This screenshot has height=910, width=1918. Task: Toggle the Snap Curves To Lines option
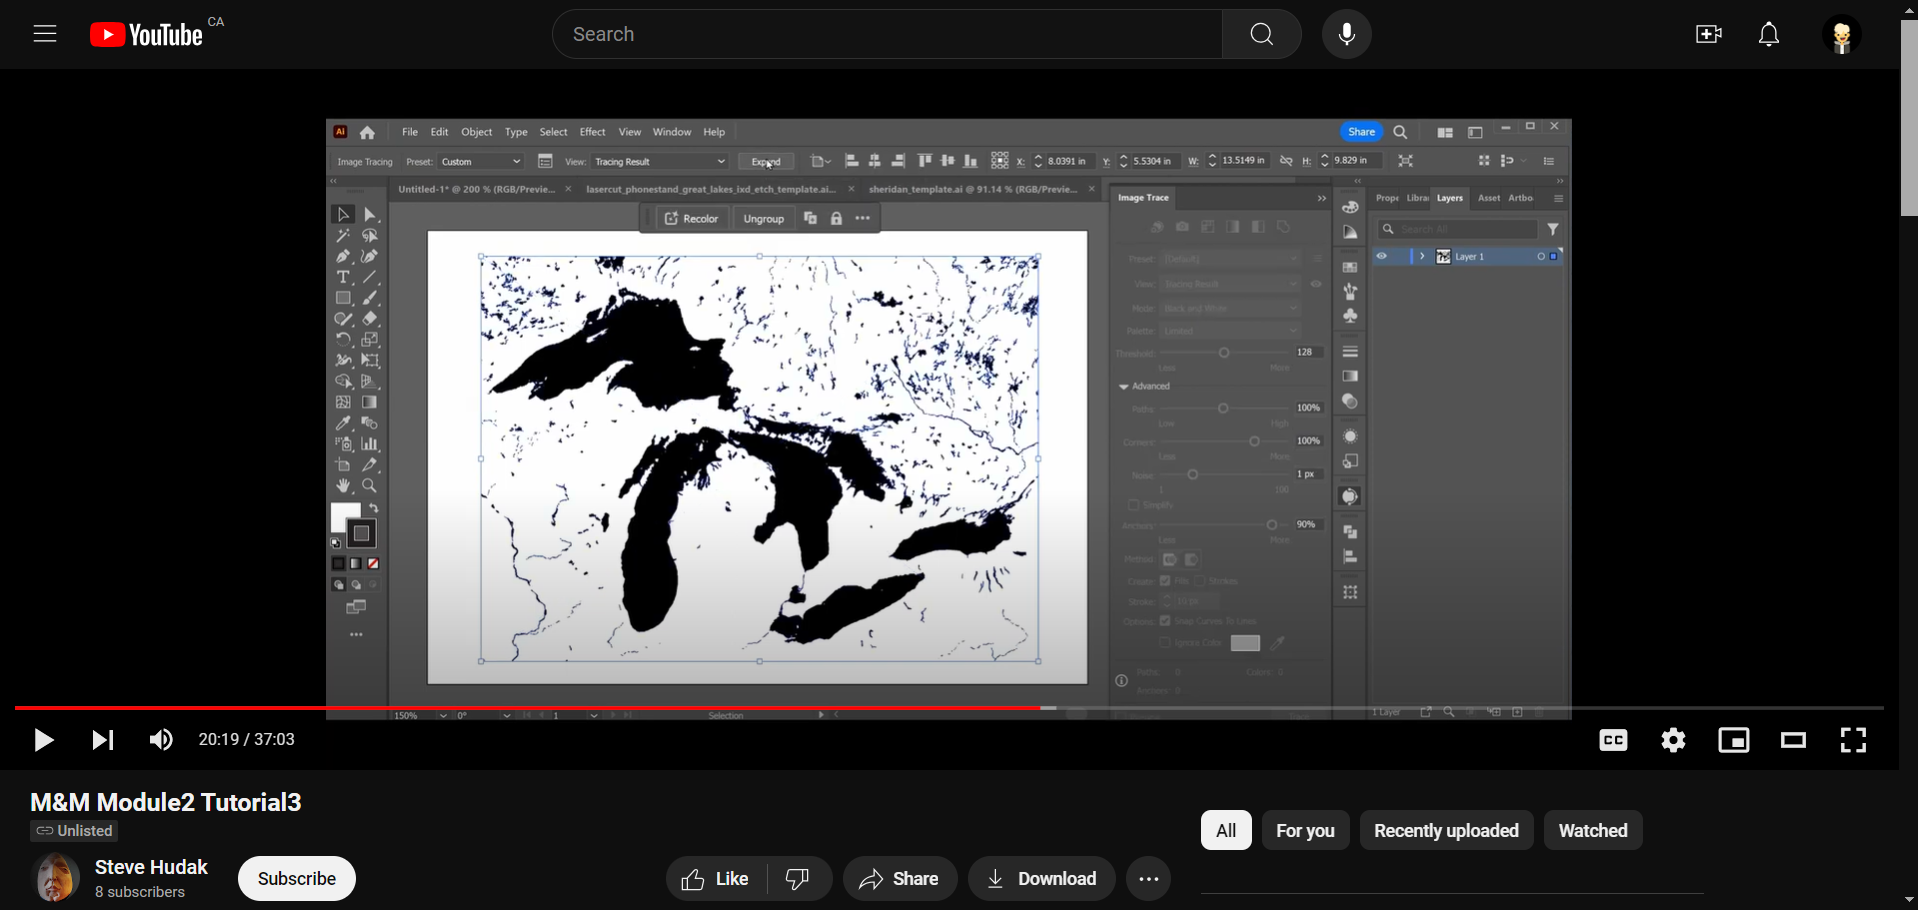[x=1165, y=621]
